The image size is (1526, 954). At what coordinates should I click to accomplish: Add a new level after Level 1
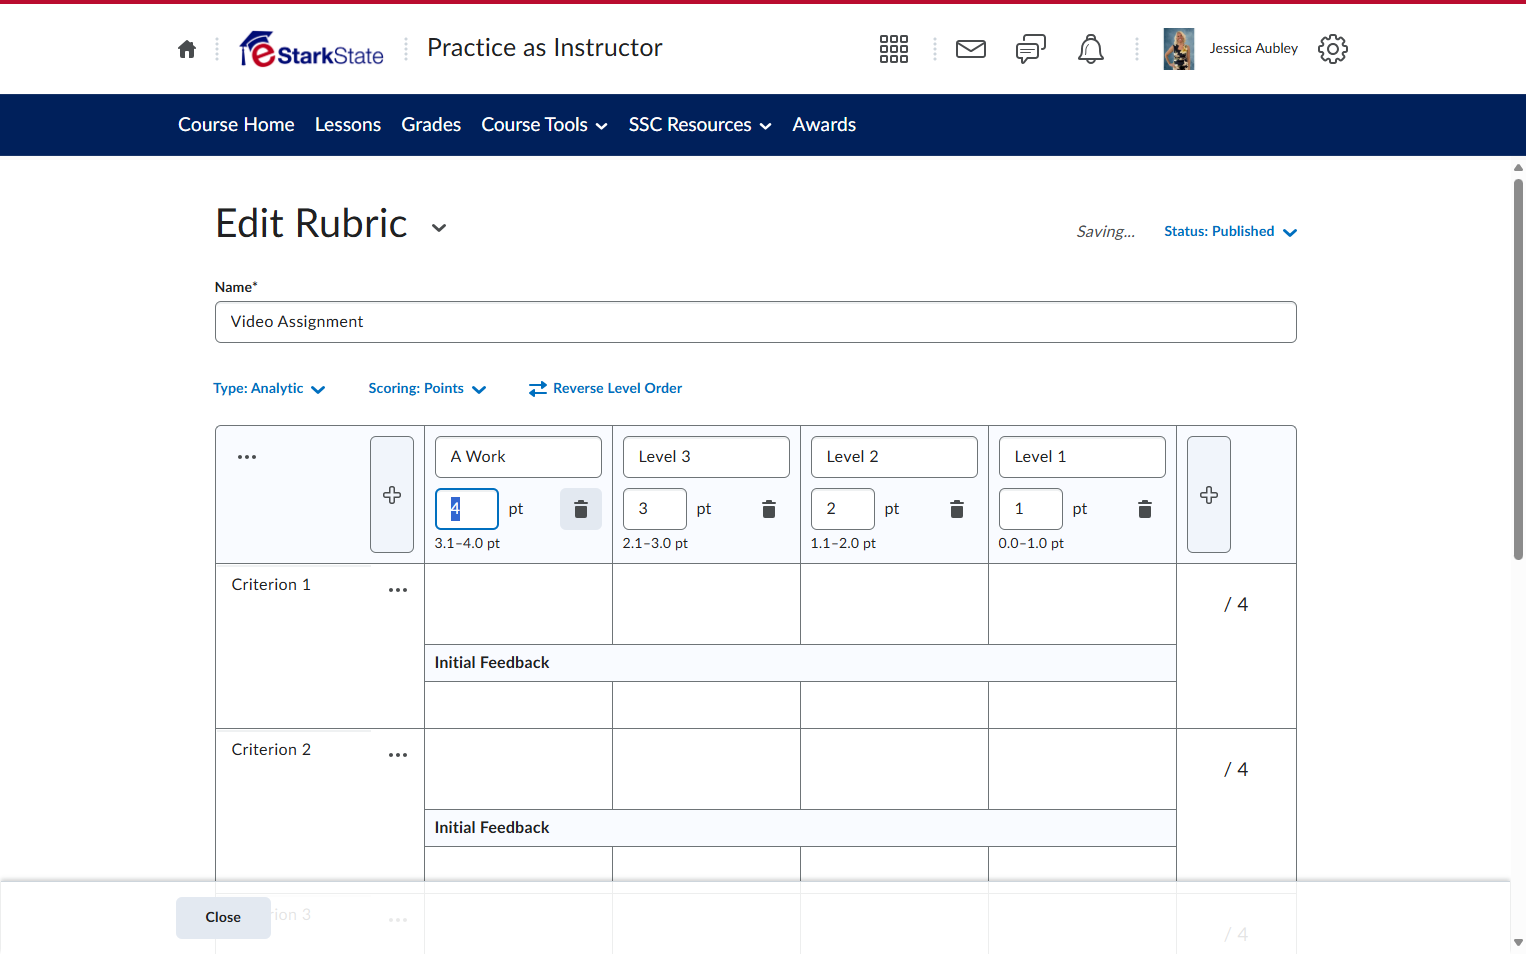[1209, 495]
